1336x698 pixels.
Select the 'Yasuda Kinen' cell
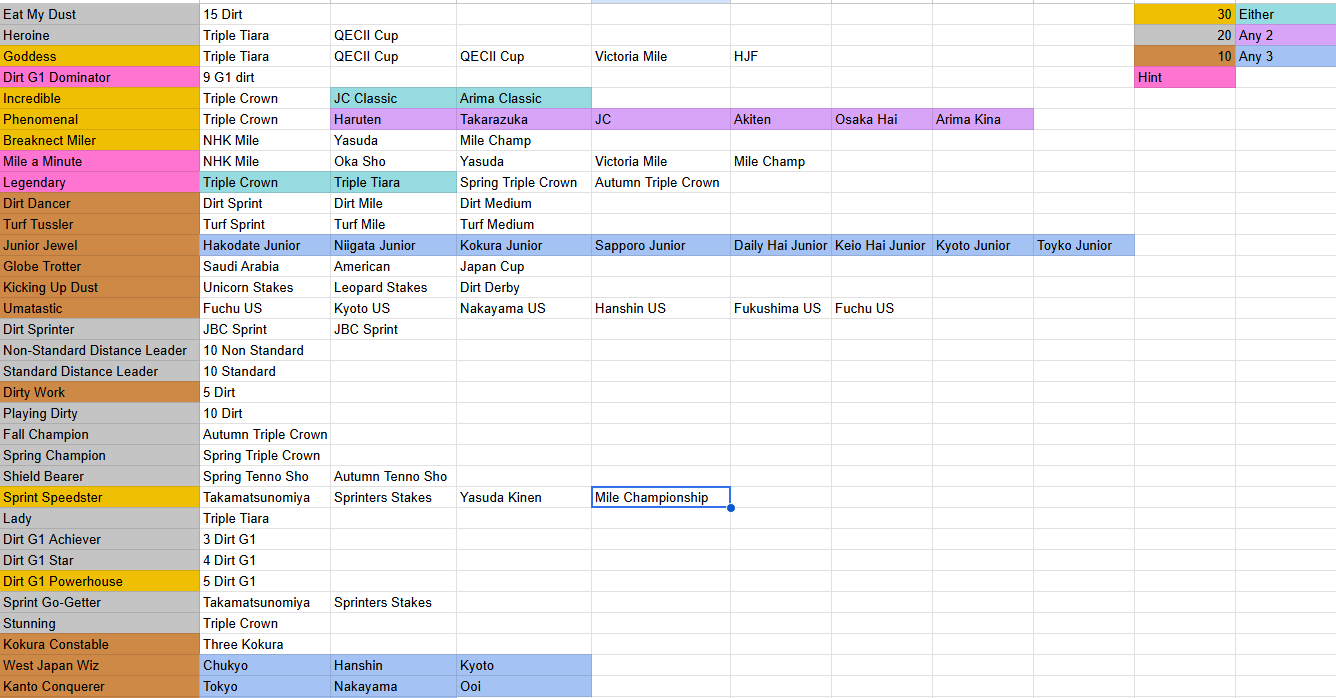pos(524,497)
